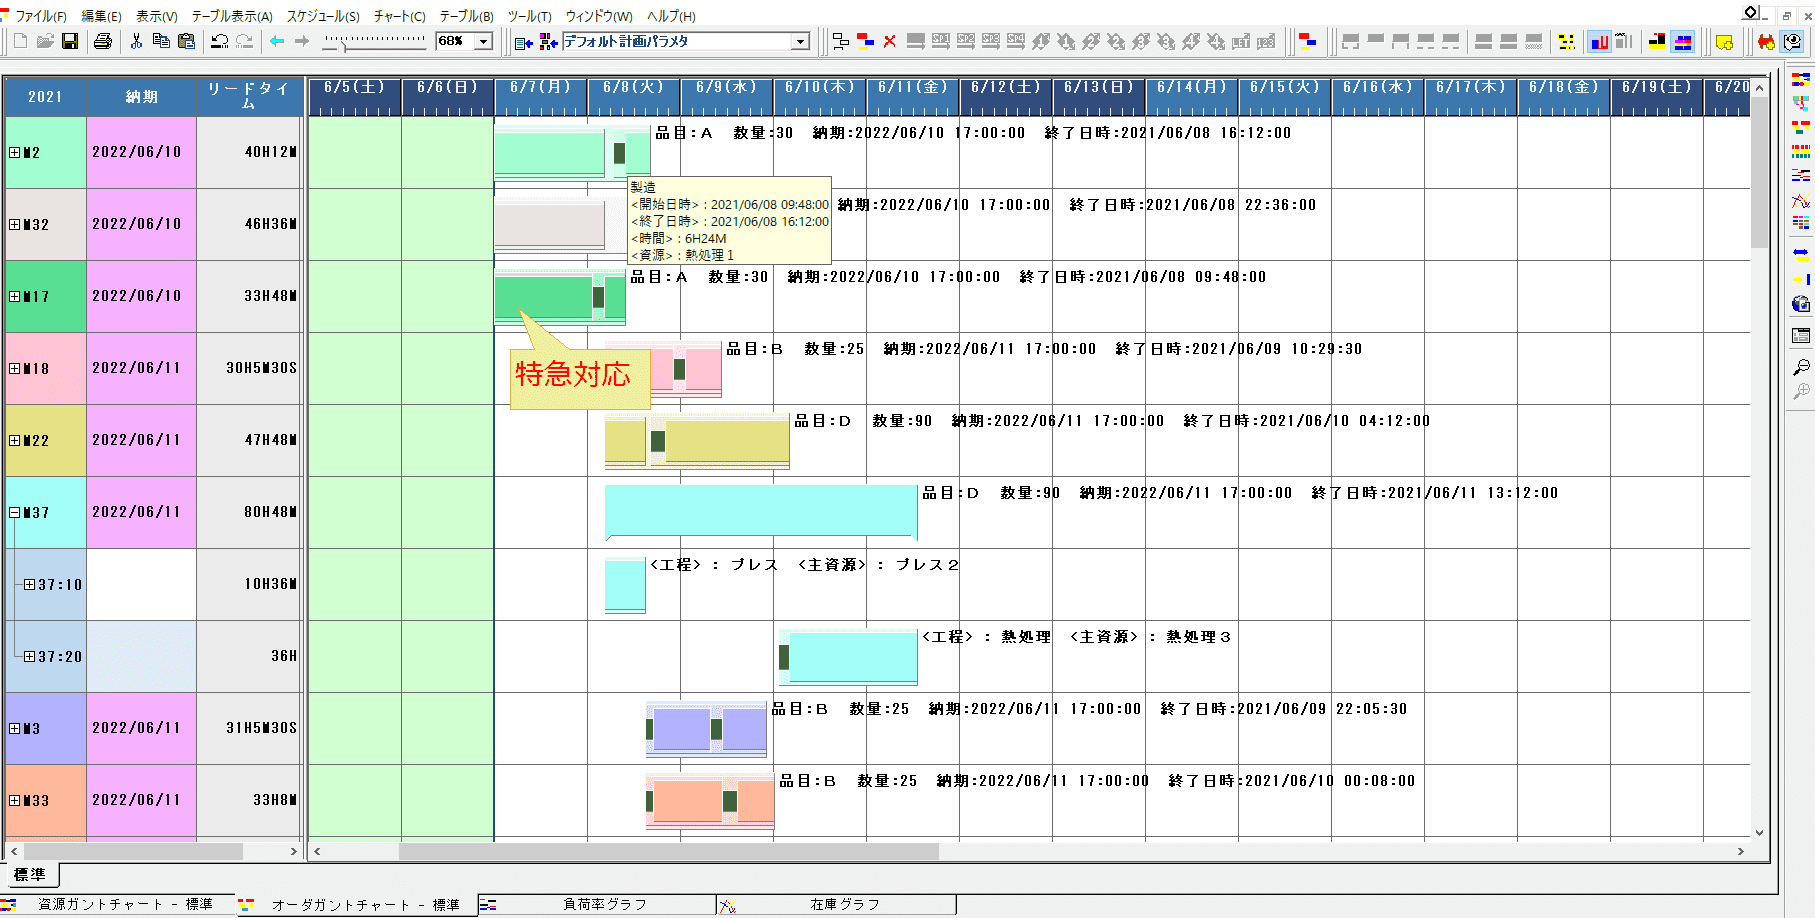Open the ツール(T) menu
The width and height of the screenshot is (1815, 918).
point(529,16)
